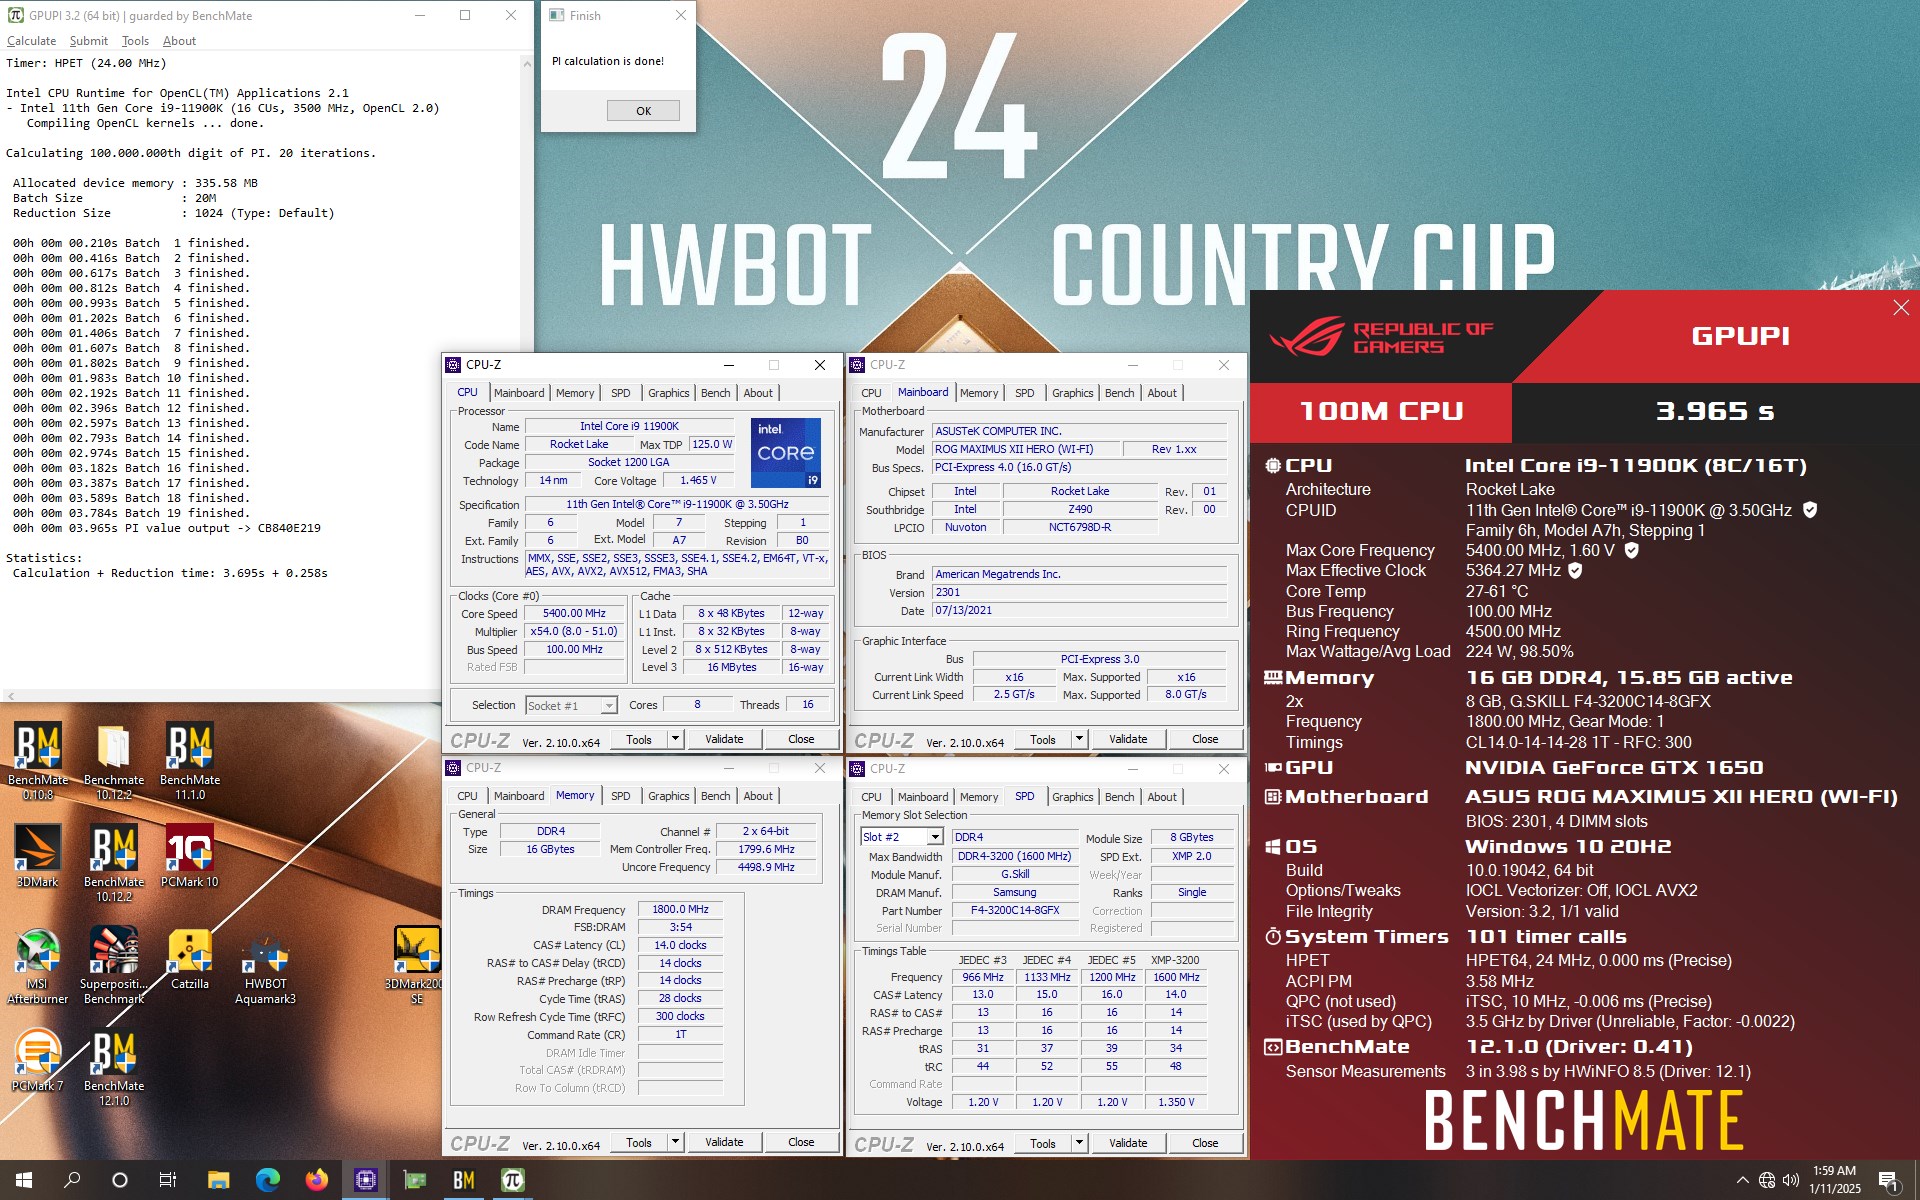This screenshot has height=1200, width=1920.
Task: Select SPD tab in Memory CPU-Z window
Action: coord(620,796)
